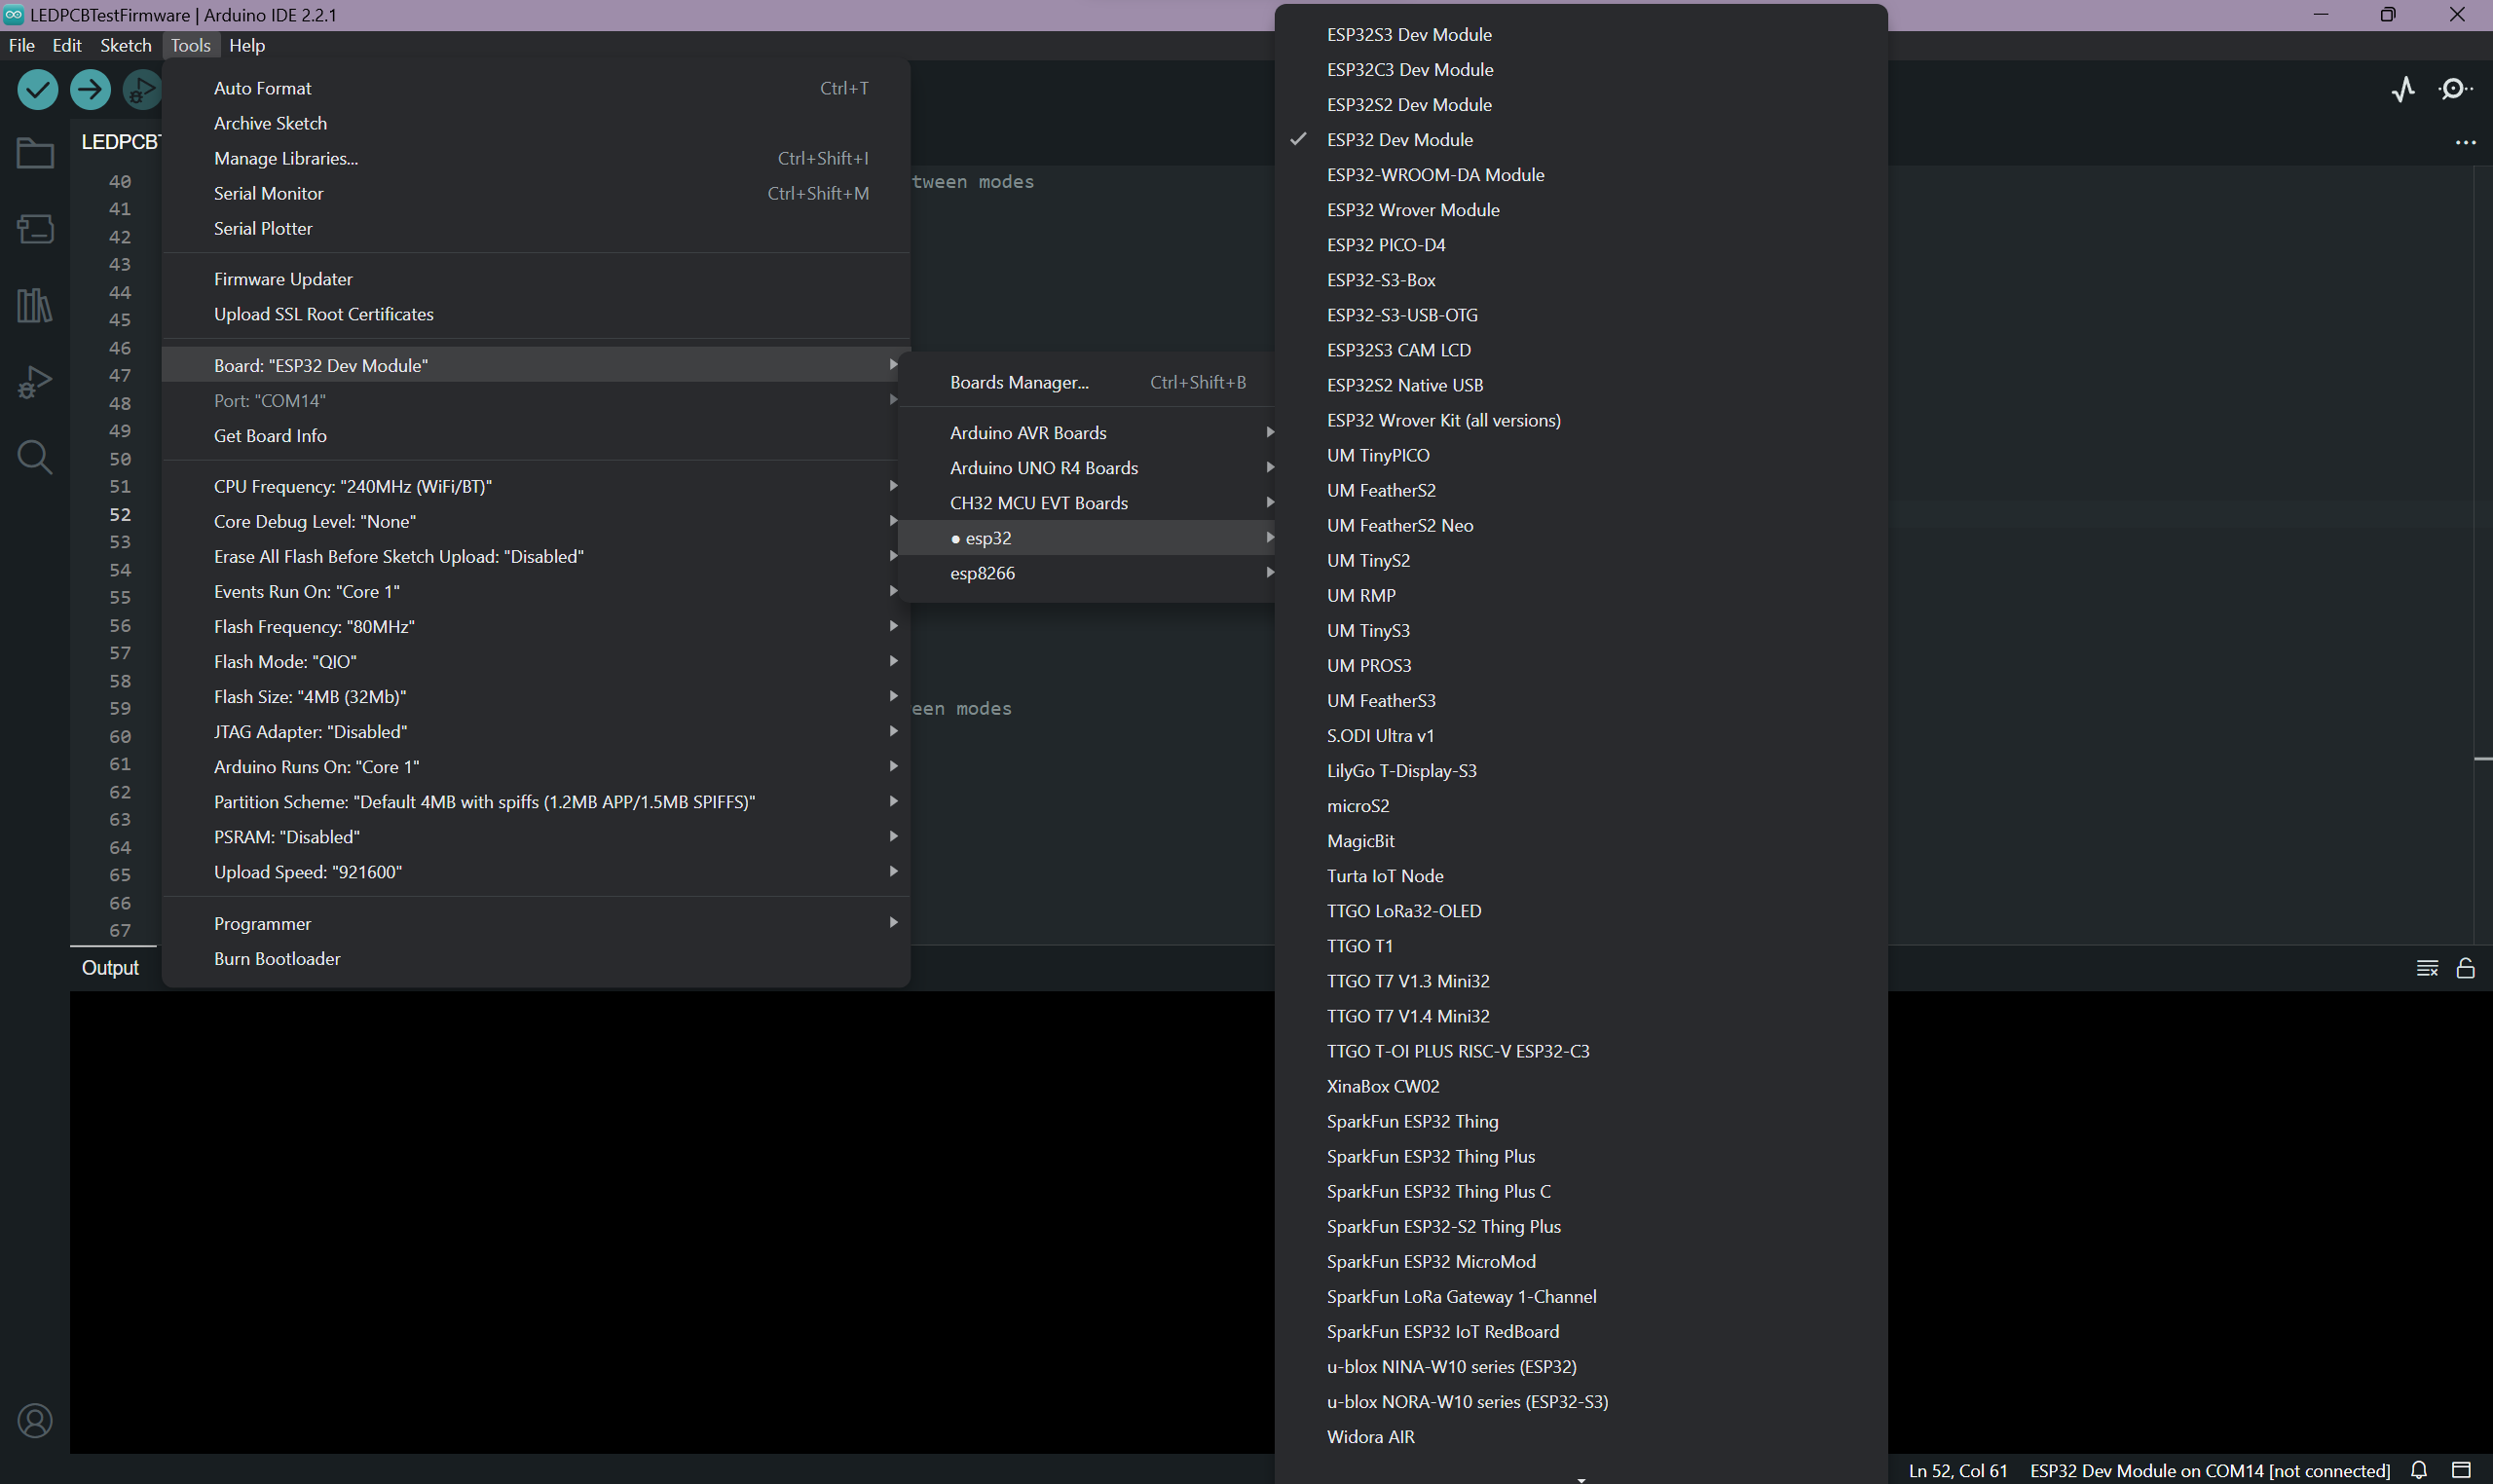Expand CPU Frequency 240MHz submenu
The width and height of the screenshot is (2493, 1484).
point(536,487)
